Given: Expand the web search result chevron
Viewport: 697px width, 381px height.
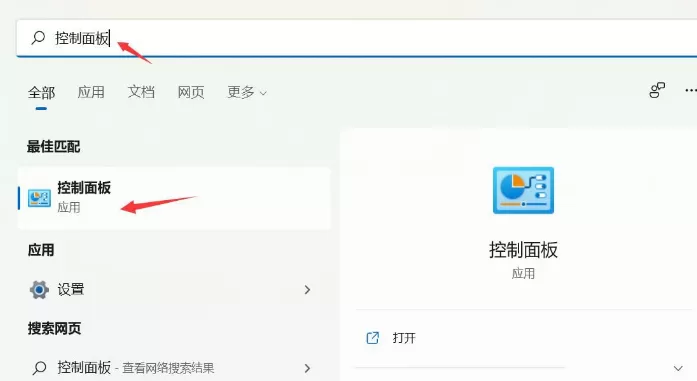Looking at the screenshot, I should [307, 368].
